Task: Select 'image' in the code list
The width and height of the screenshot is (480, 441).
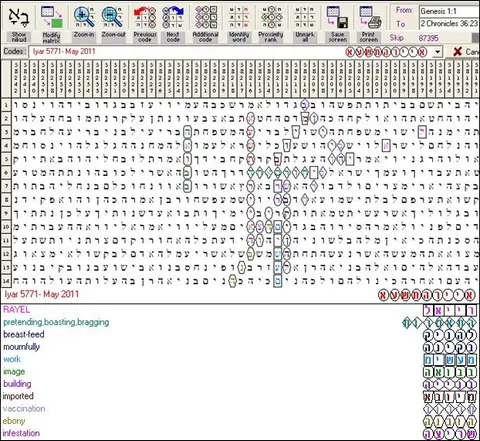Action: (14, 371)
